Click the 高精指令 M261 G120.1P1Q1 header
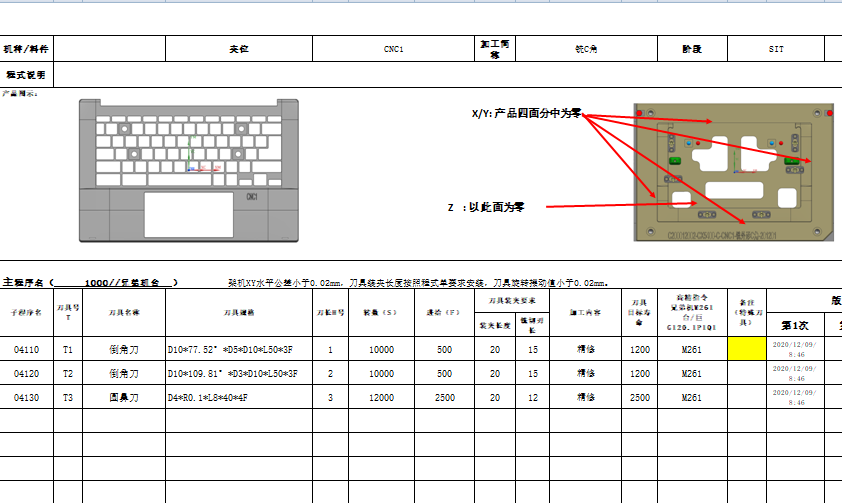The height and width of the screenshot is (503, 842). (x=692, y=312)
